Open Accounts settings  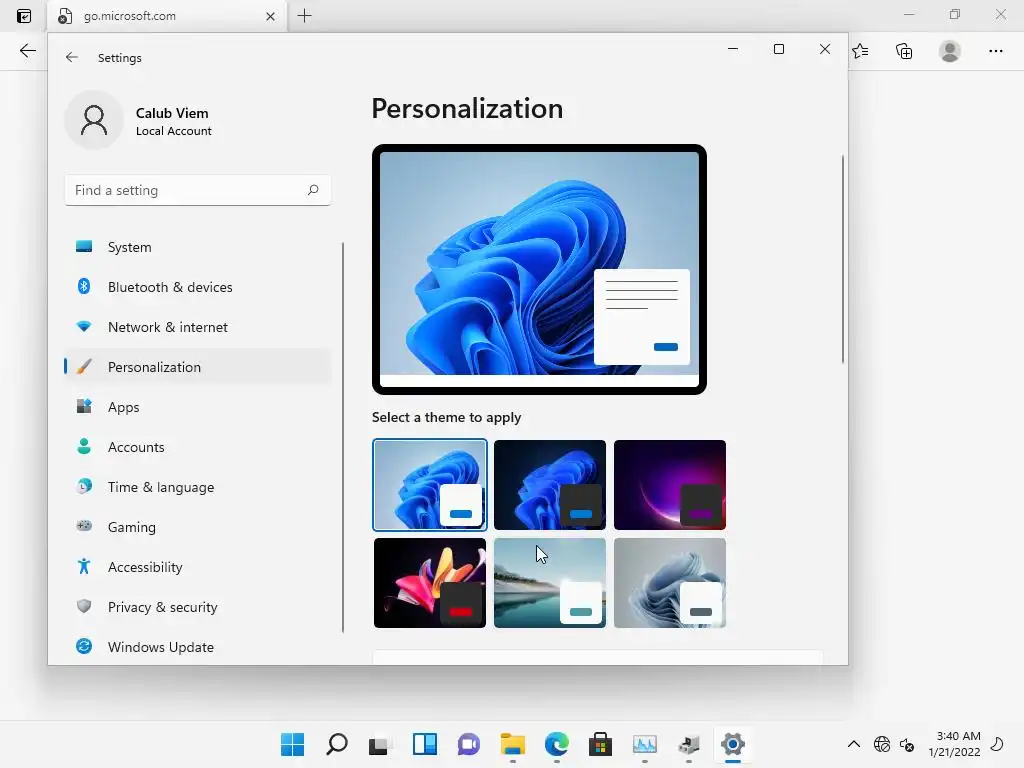[x=197, y=447]
